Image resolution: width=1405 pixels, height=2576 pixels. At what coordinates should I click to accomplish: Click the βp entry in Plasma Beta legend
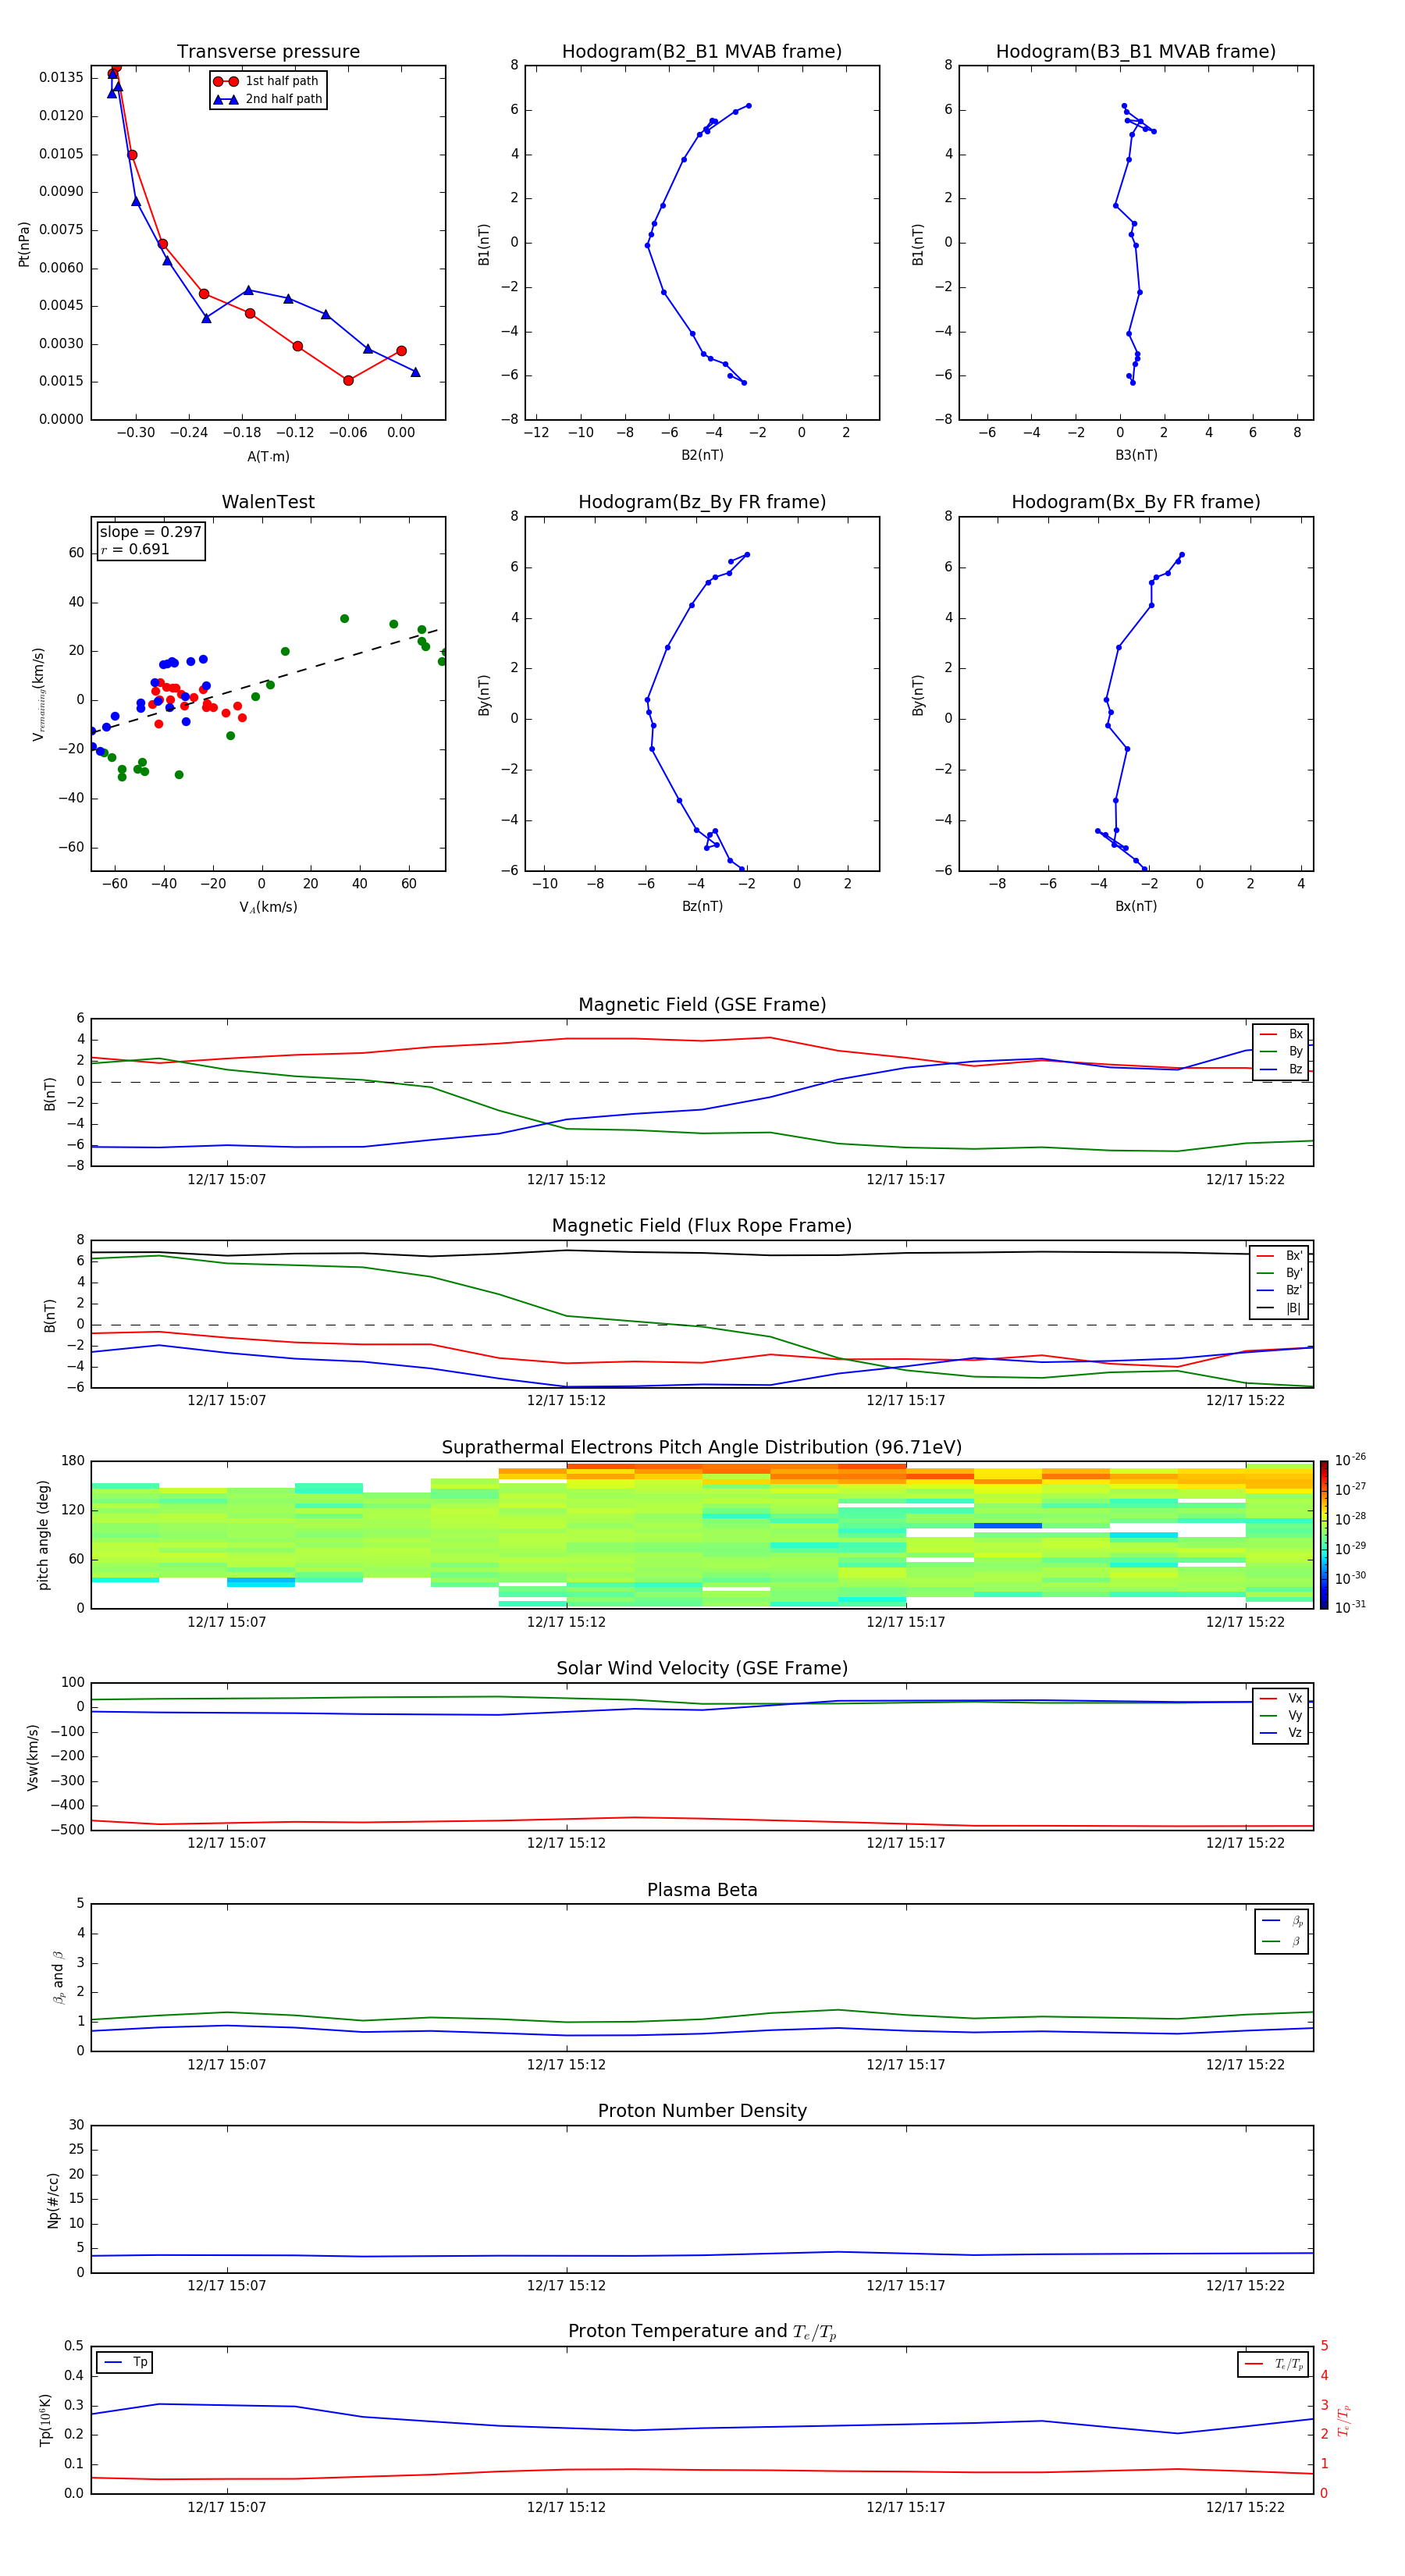[1282, 1921]
